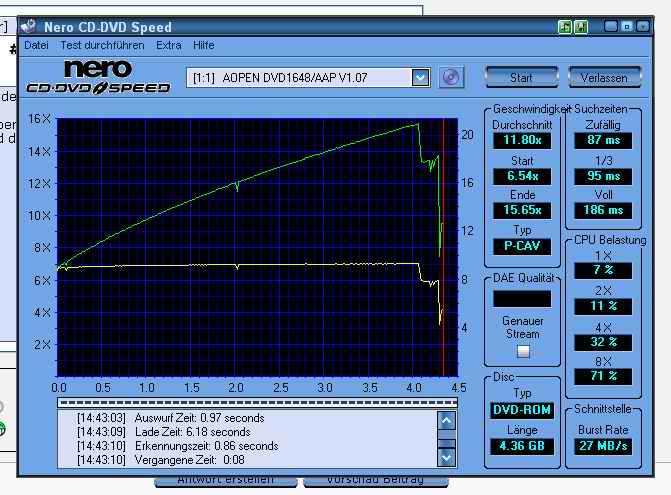
Task: Click the Burst Rate 27 MB/s value
Action: [x=603, y=446]
